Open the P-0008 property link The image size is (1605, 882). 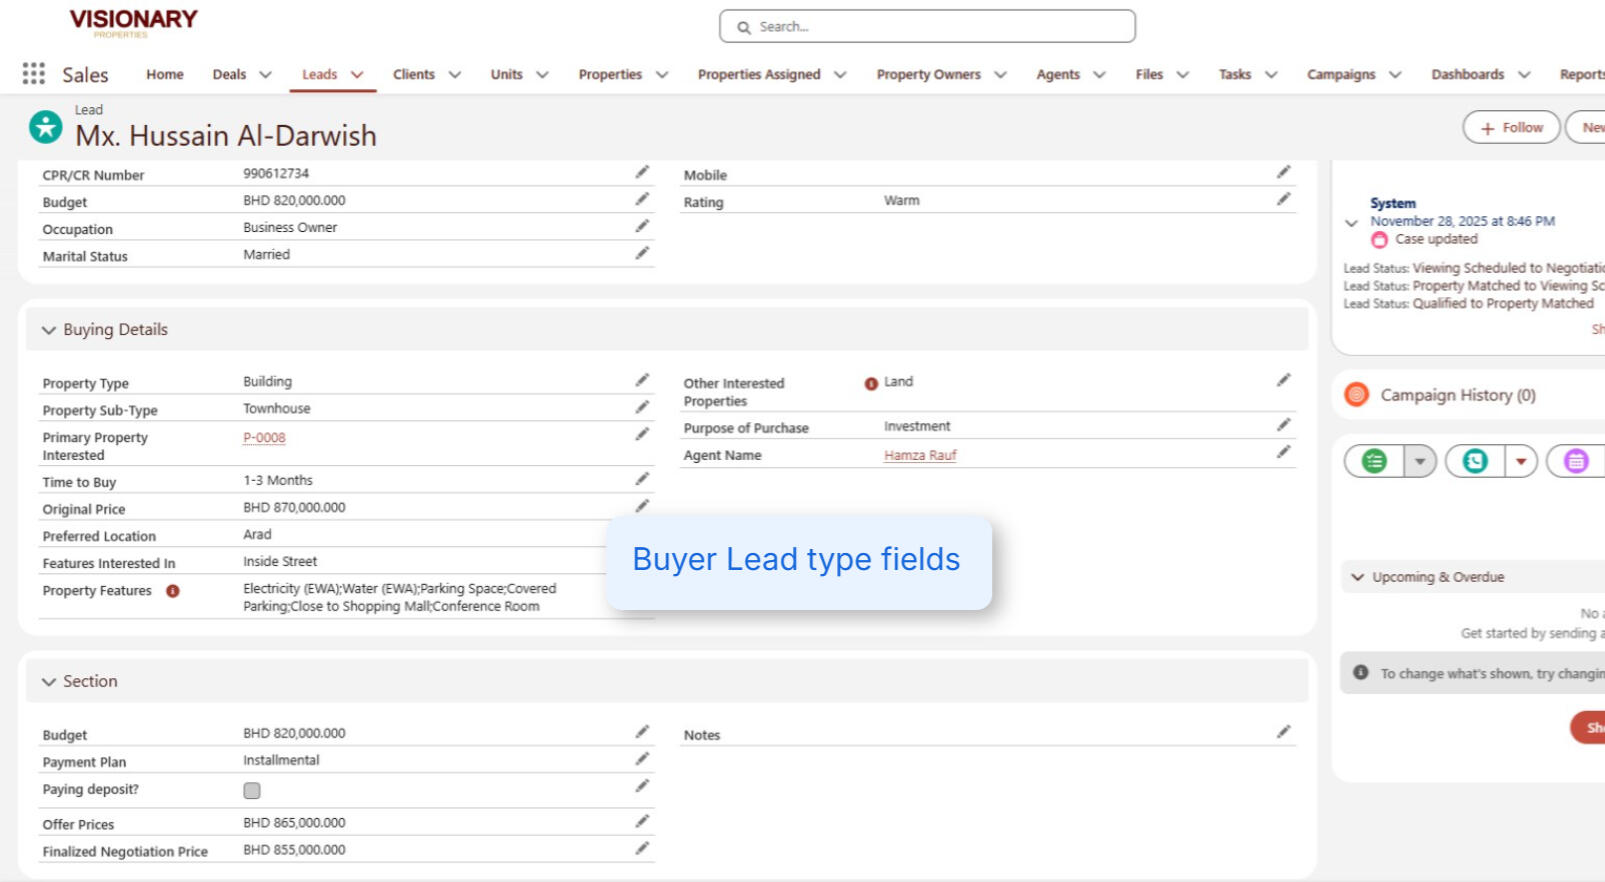click(x=264, y=438)
